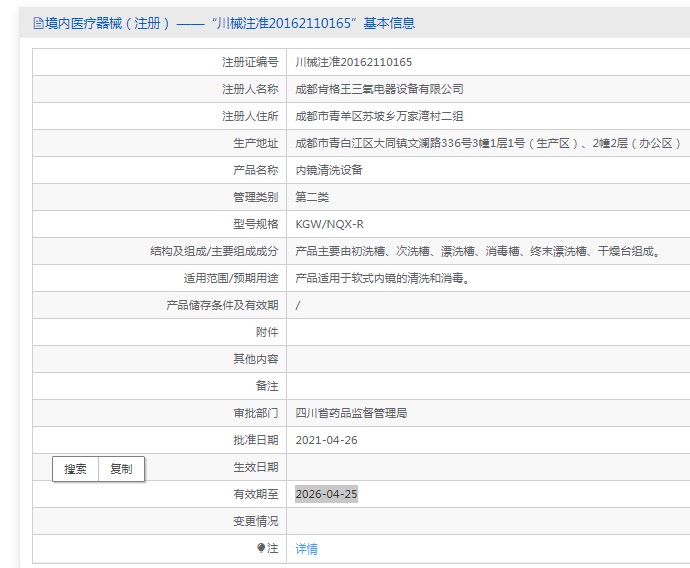Click the 变更情况 row label
Viewport: 690px width, 568px height.
point(256,521)
